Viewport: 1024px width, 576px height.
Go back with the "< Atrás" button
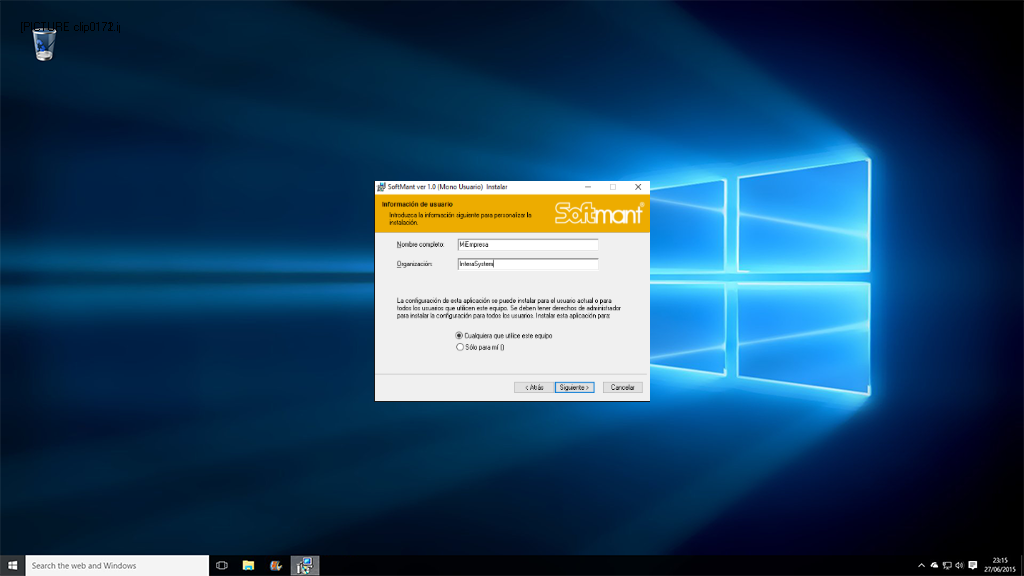(x=534, y=387)
